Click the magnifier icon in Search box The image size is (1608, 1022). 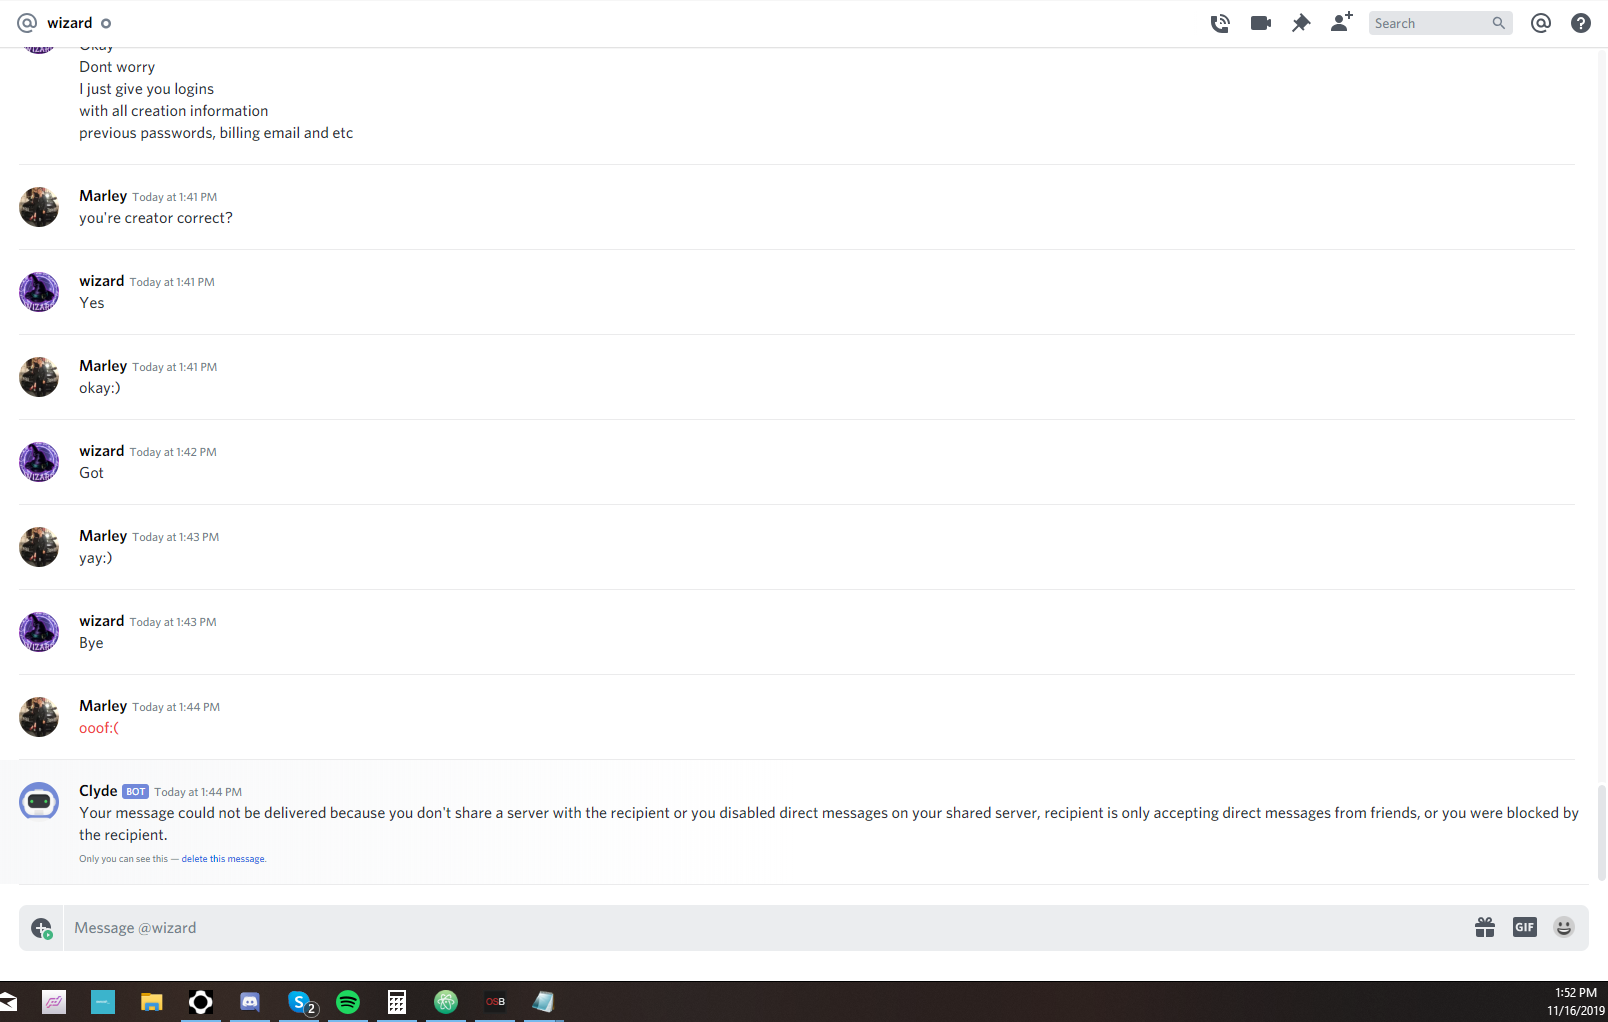coord(1498,23)
